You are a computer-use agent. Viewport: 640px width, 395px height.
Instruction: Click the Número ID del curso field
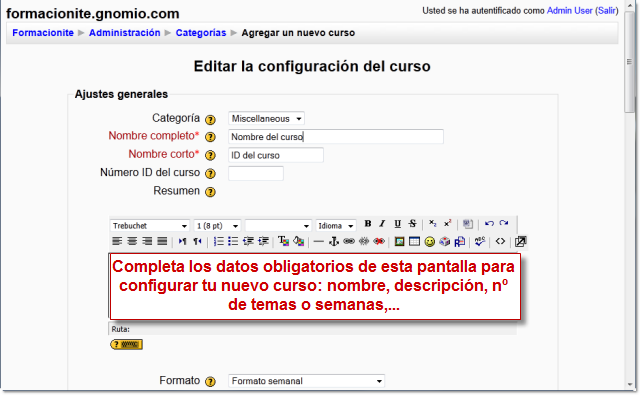(x=256, y=173)
